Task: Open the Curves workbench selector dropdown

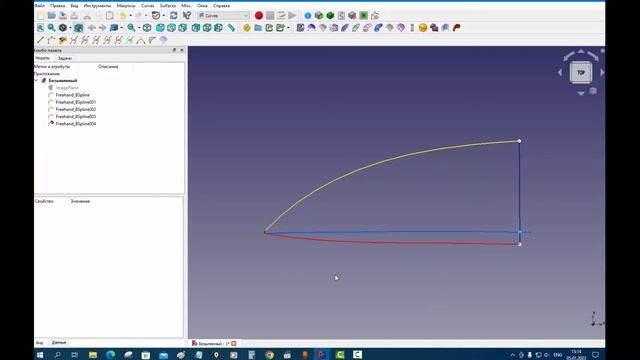Action: click(x=223, y=16)
